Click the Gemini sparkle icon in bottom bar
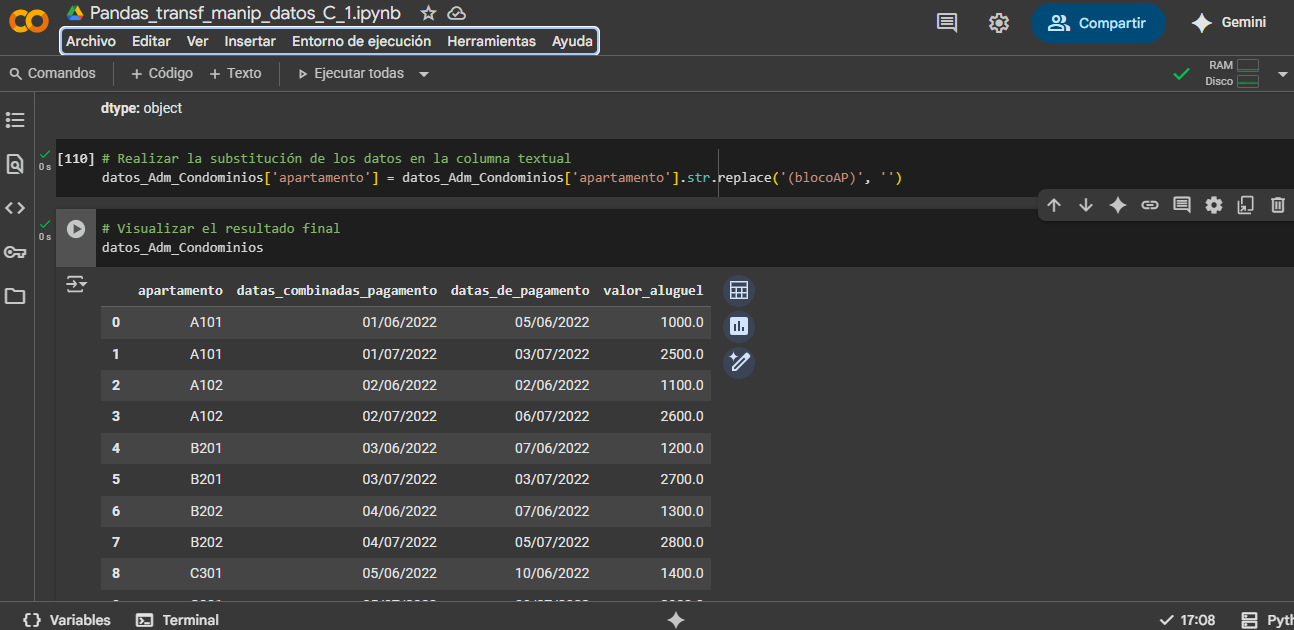 (676, 620)
